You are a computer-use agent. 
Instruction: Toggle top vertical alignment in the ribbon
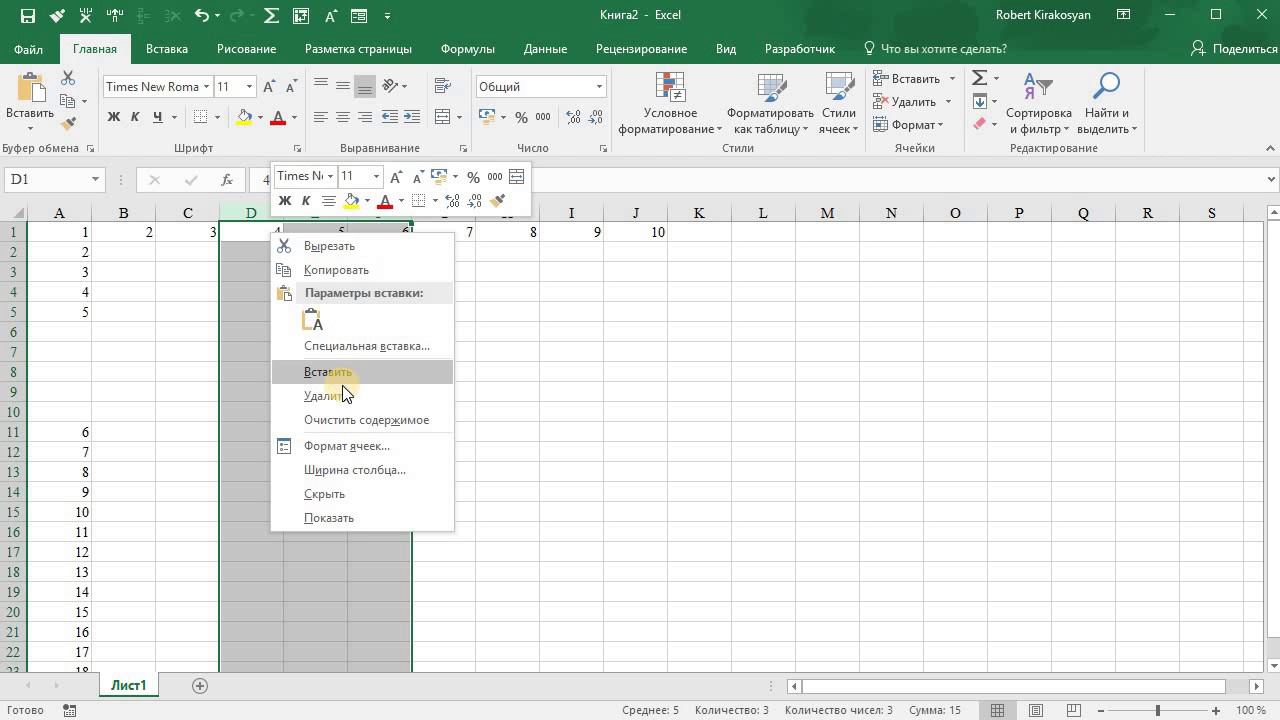point(321,86)
